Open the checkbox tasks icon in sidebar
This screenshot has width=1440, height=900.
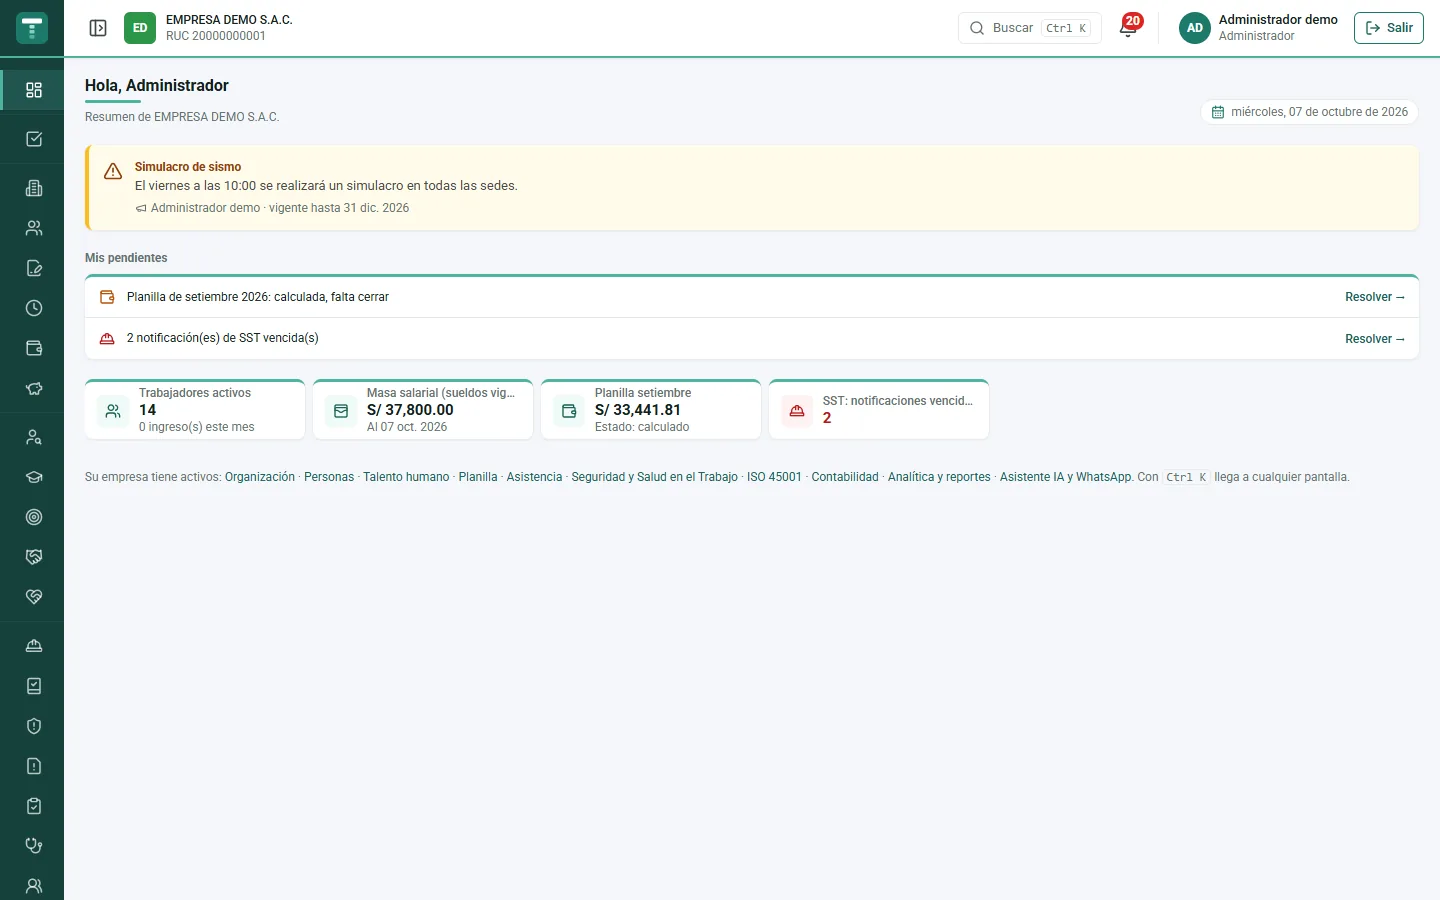[x=34, y=139]
